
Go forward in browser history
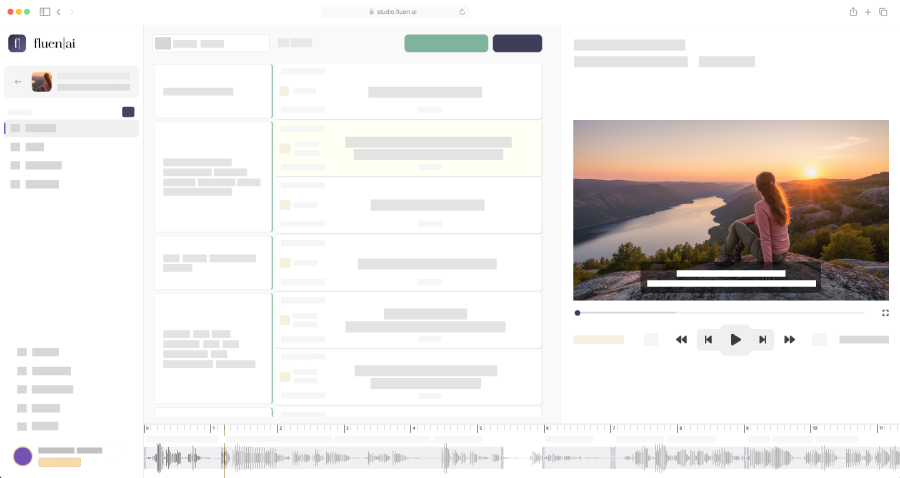coord(72,11)
